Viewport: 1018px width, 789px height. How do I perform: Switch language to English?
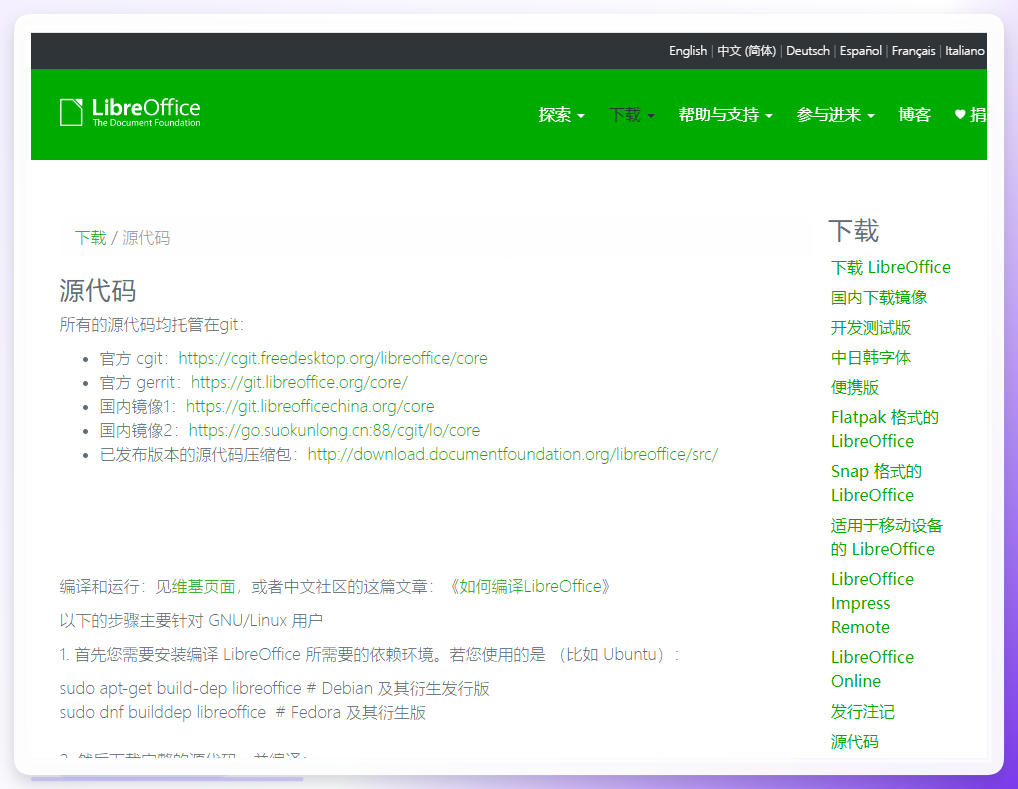(x=688, y=51)
